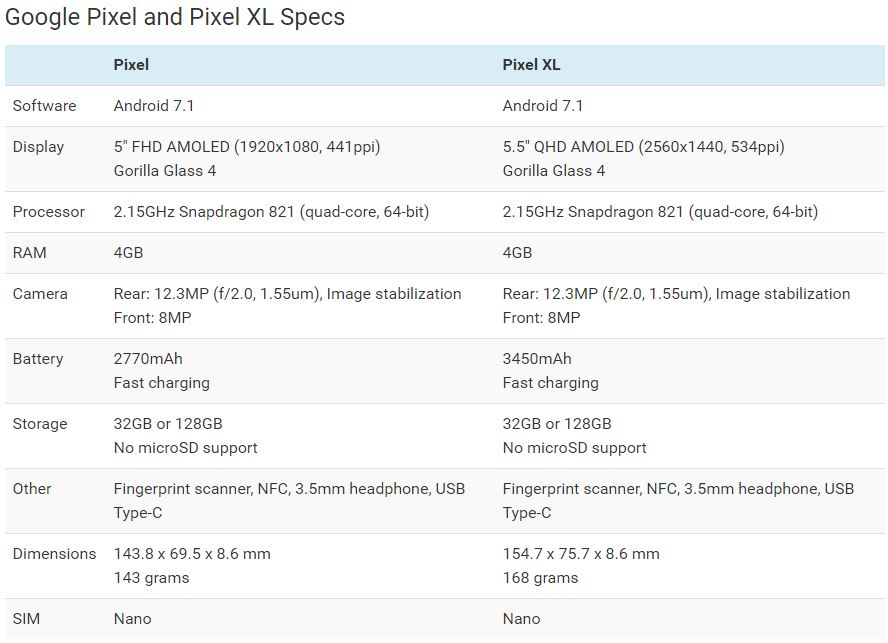The width and height of the screenshot is (888, 643).
Task: Click the Processor row label
Action: point(49,212)
